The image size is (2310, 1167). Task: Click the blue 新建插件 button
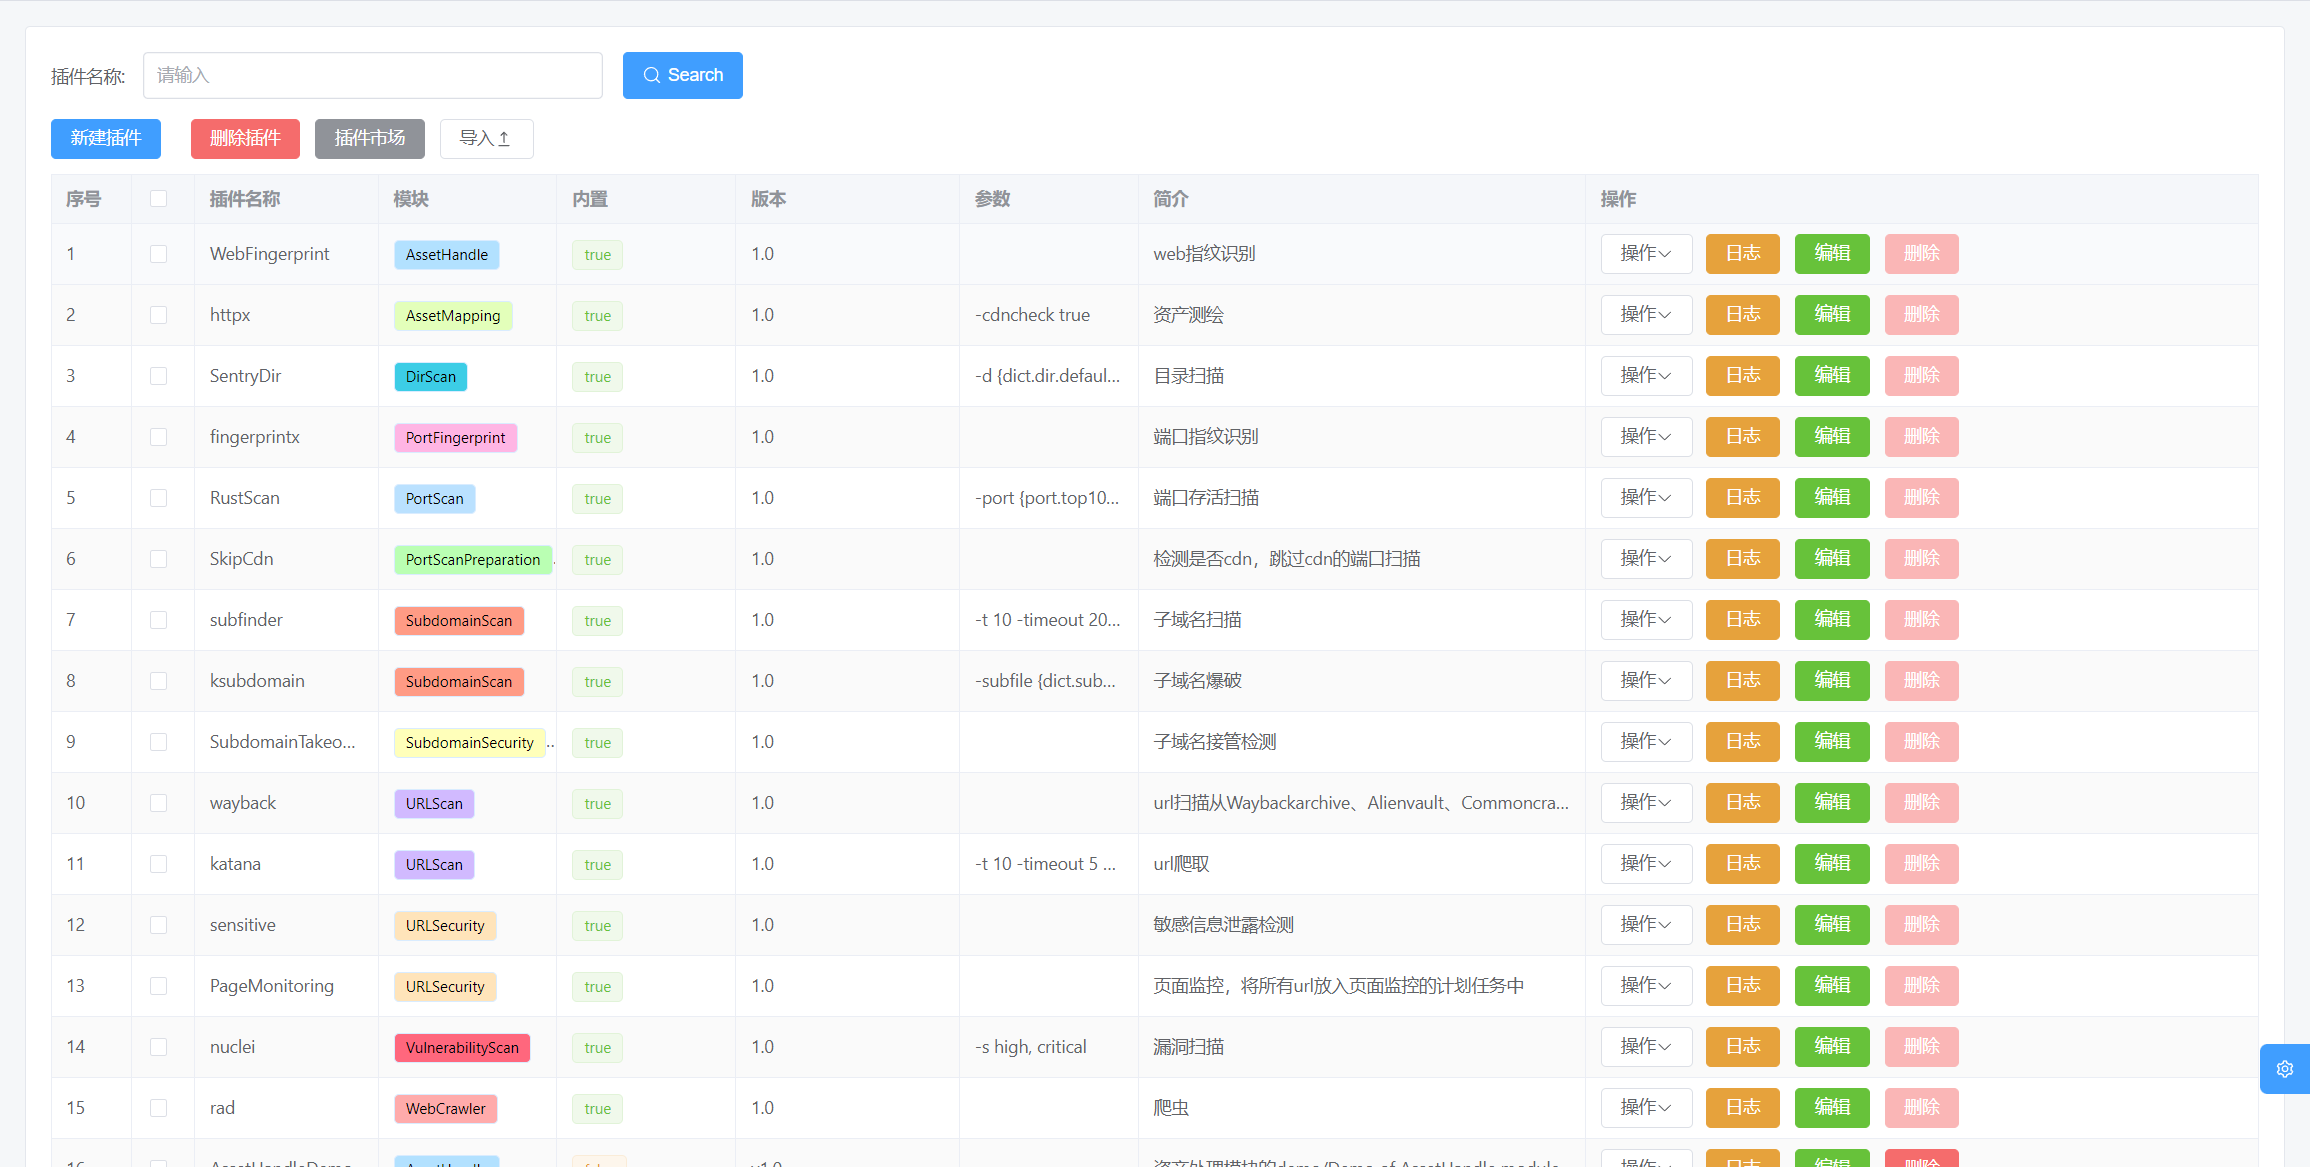[106, 138]
